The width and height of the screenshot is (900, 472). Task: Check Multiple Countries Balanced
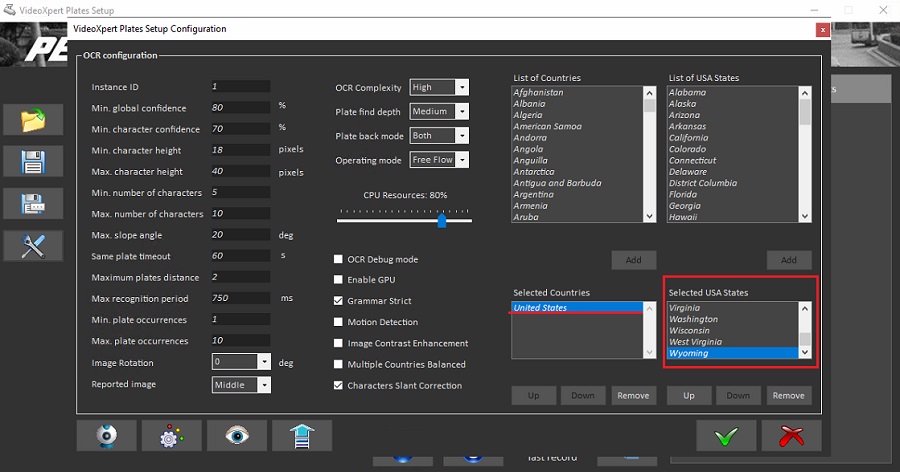pyautogui.click(x=339, y=364)
